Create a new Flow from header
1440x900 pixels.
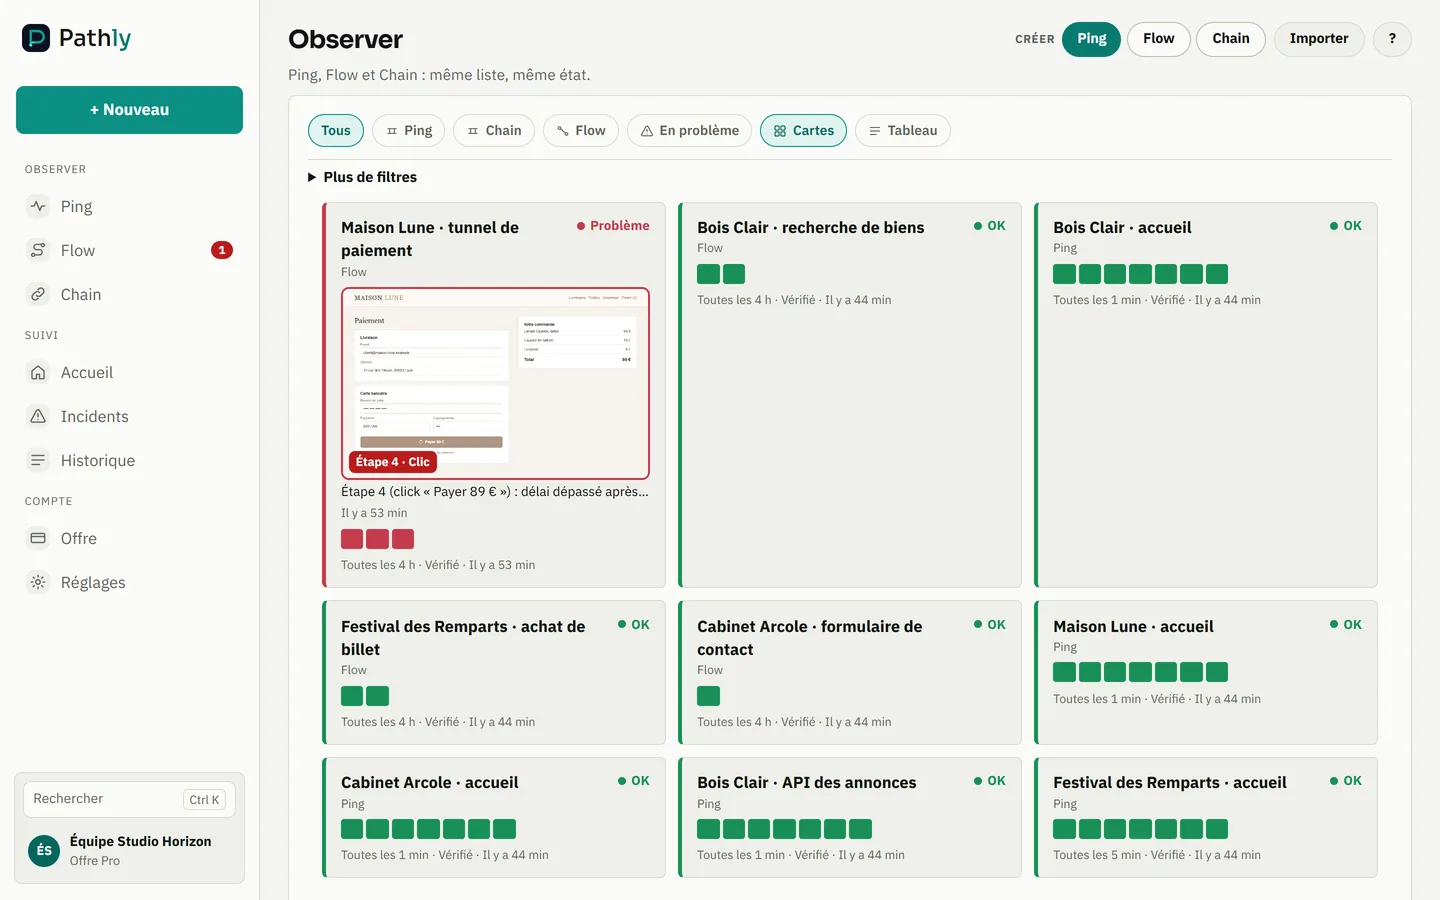click(1158, 39)
